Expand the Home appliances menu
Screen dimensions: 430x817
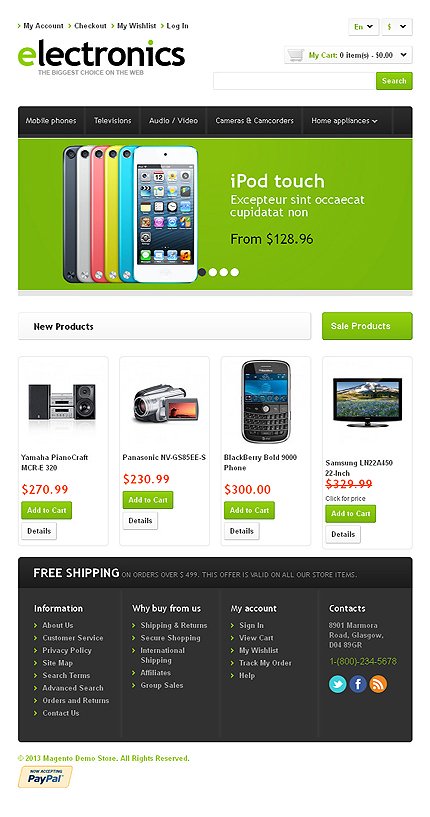(x=344, y=121)
